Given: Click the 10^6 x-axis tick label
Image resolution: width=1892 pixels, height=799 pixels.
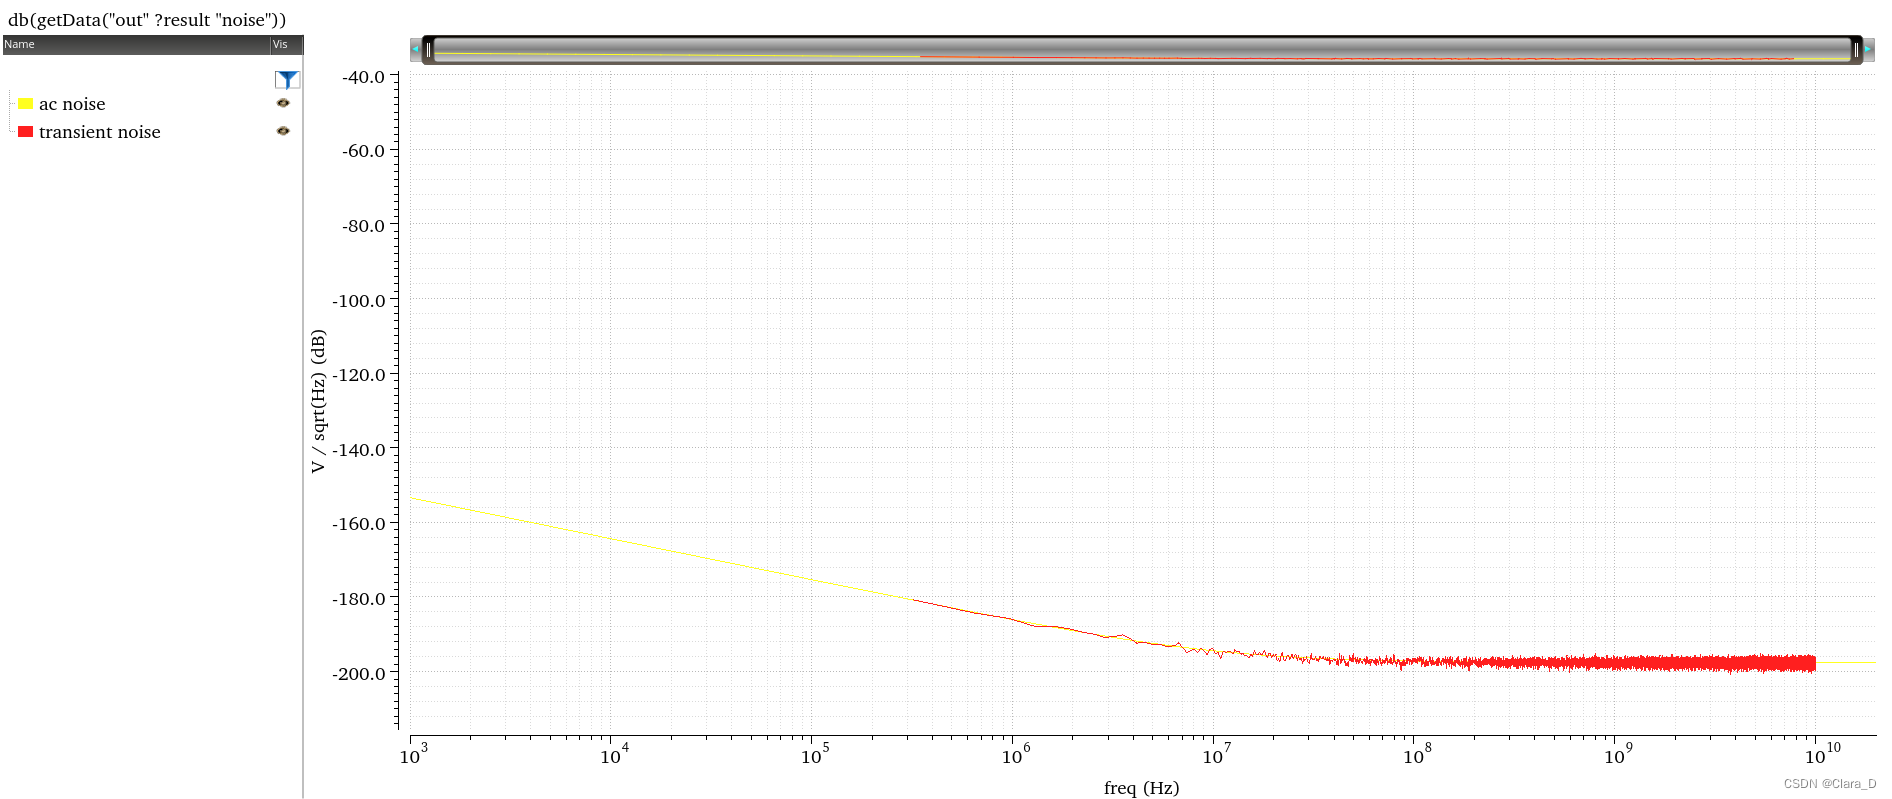Looking at the screenshot, I should (x=1016, y=755).
